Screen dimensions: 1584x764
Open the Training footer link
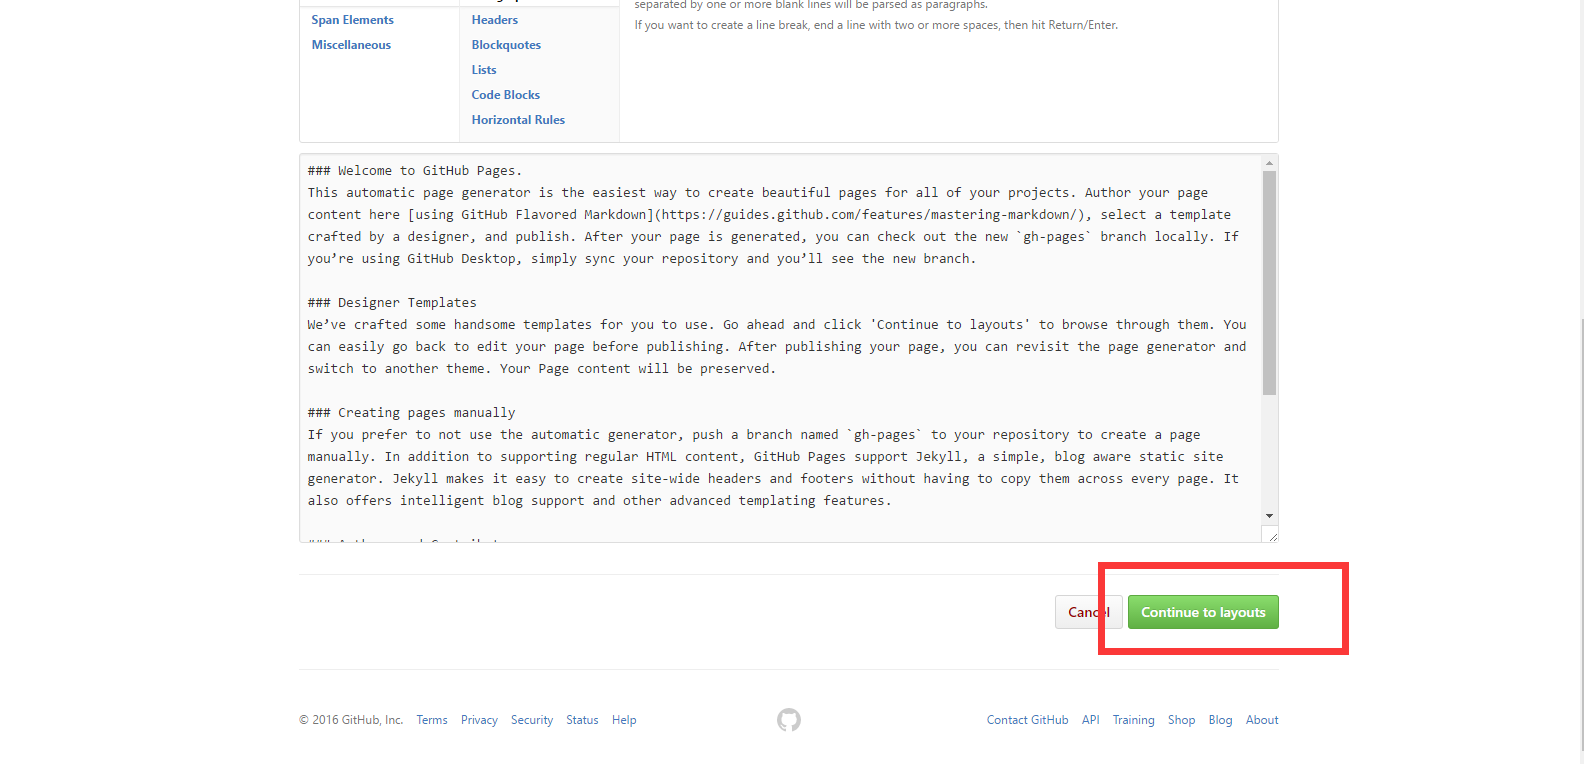[x=1133, y=720]
